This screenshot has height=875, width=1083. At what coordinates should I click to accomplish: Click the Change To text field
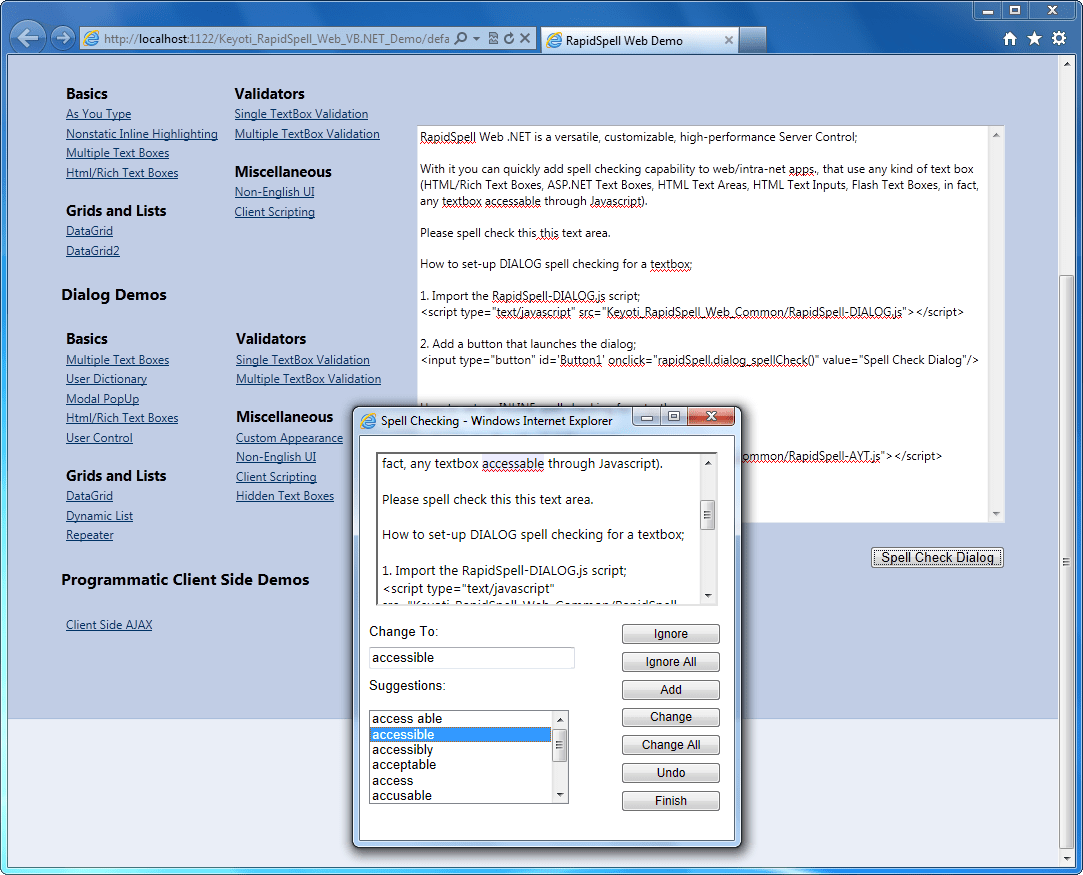point(472,657)
